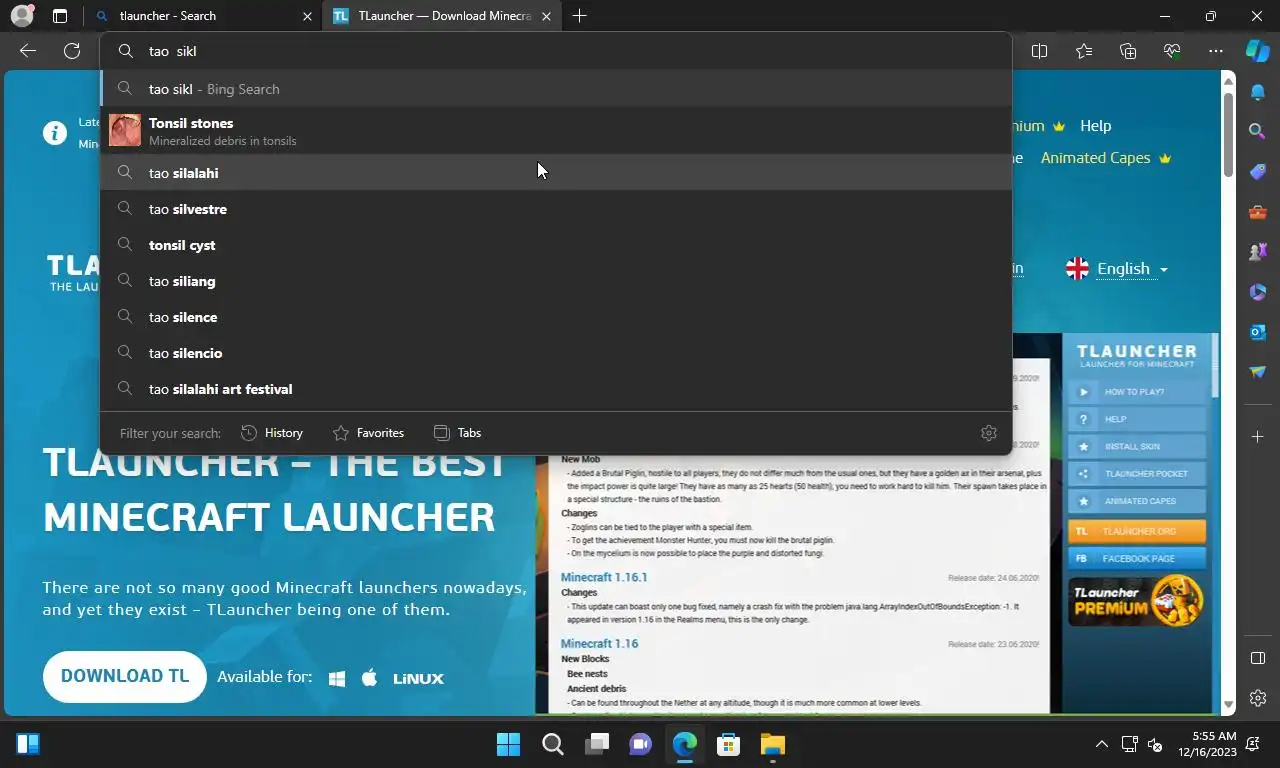Open the Widgets button on taskbar
Viewport: 1280px width, 768px height.
point(28,744)
